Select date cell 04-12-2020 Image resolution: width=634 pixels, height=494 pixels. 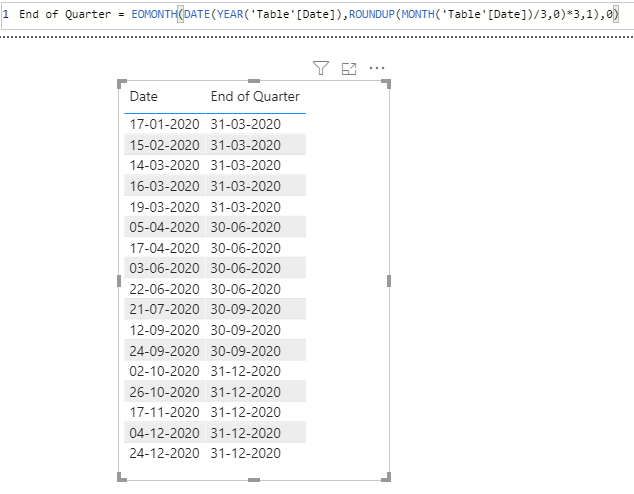[164, 433]
